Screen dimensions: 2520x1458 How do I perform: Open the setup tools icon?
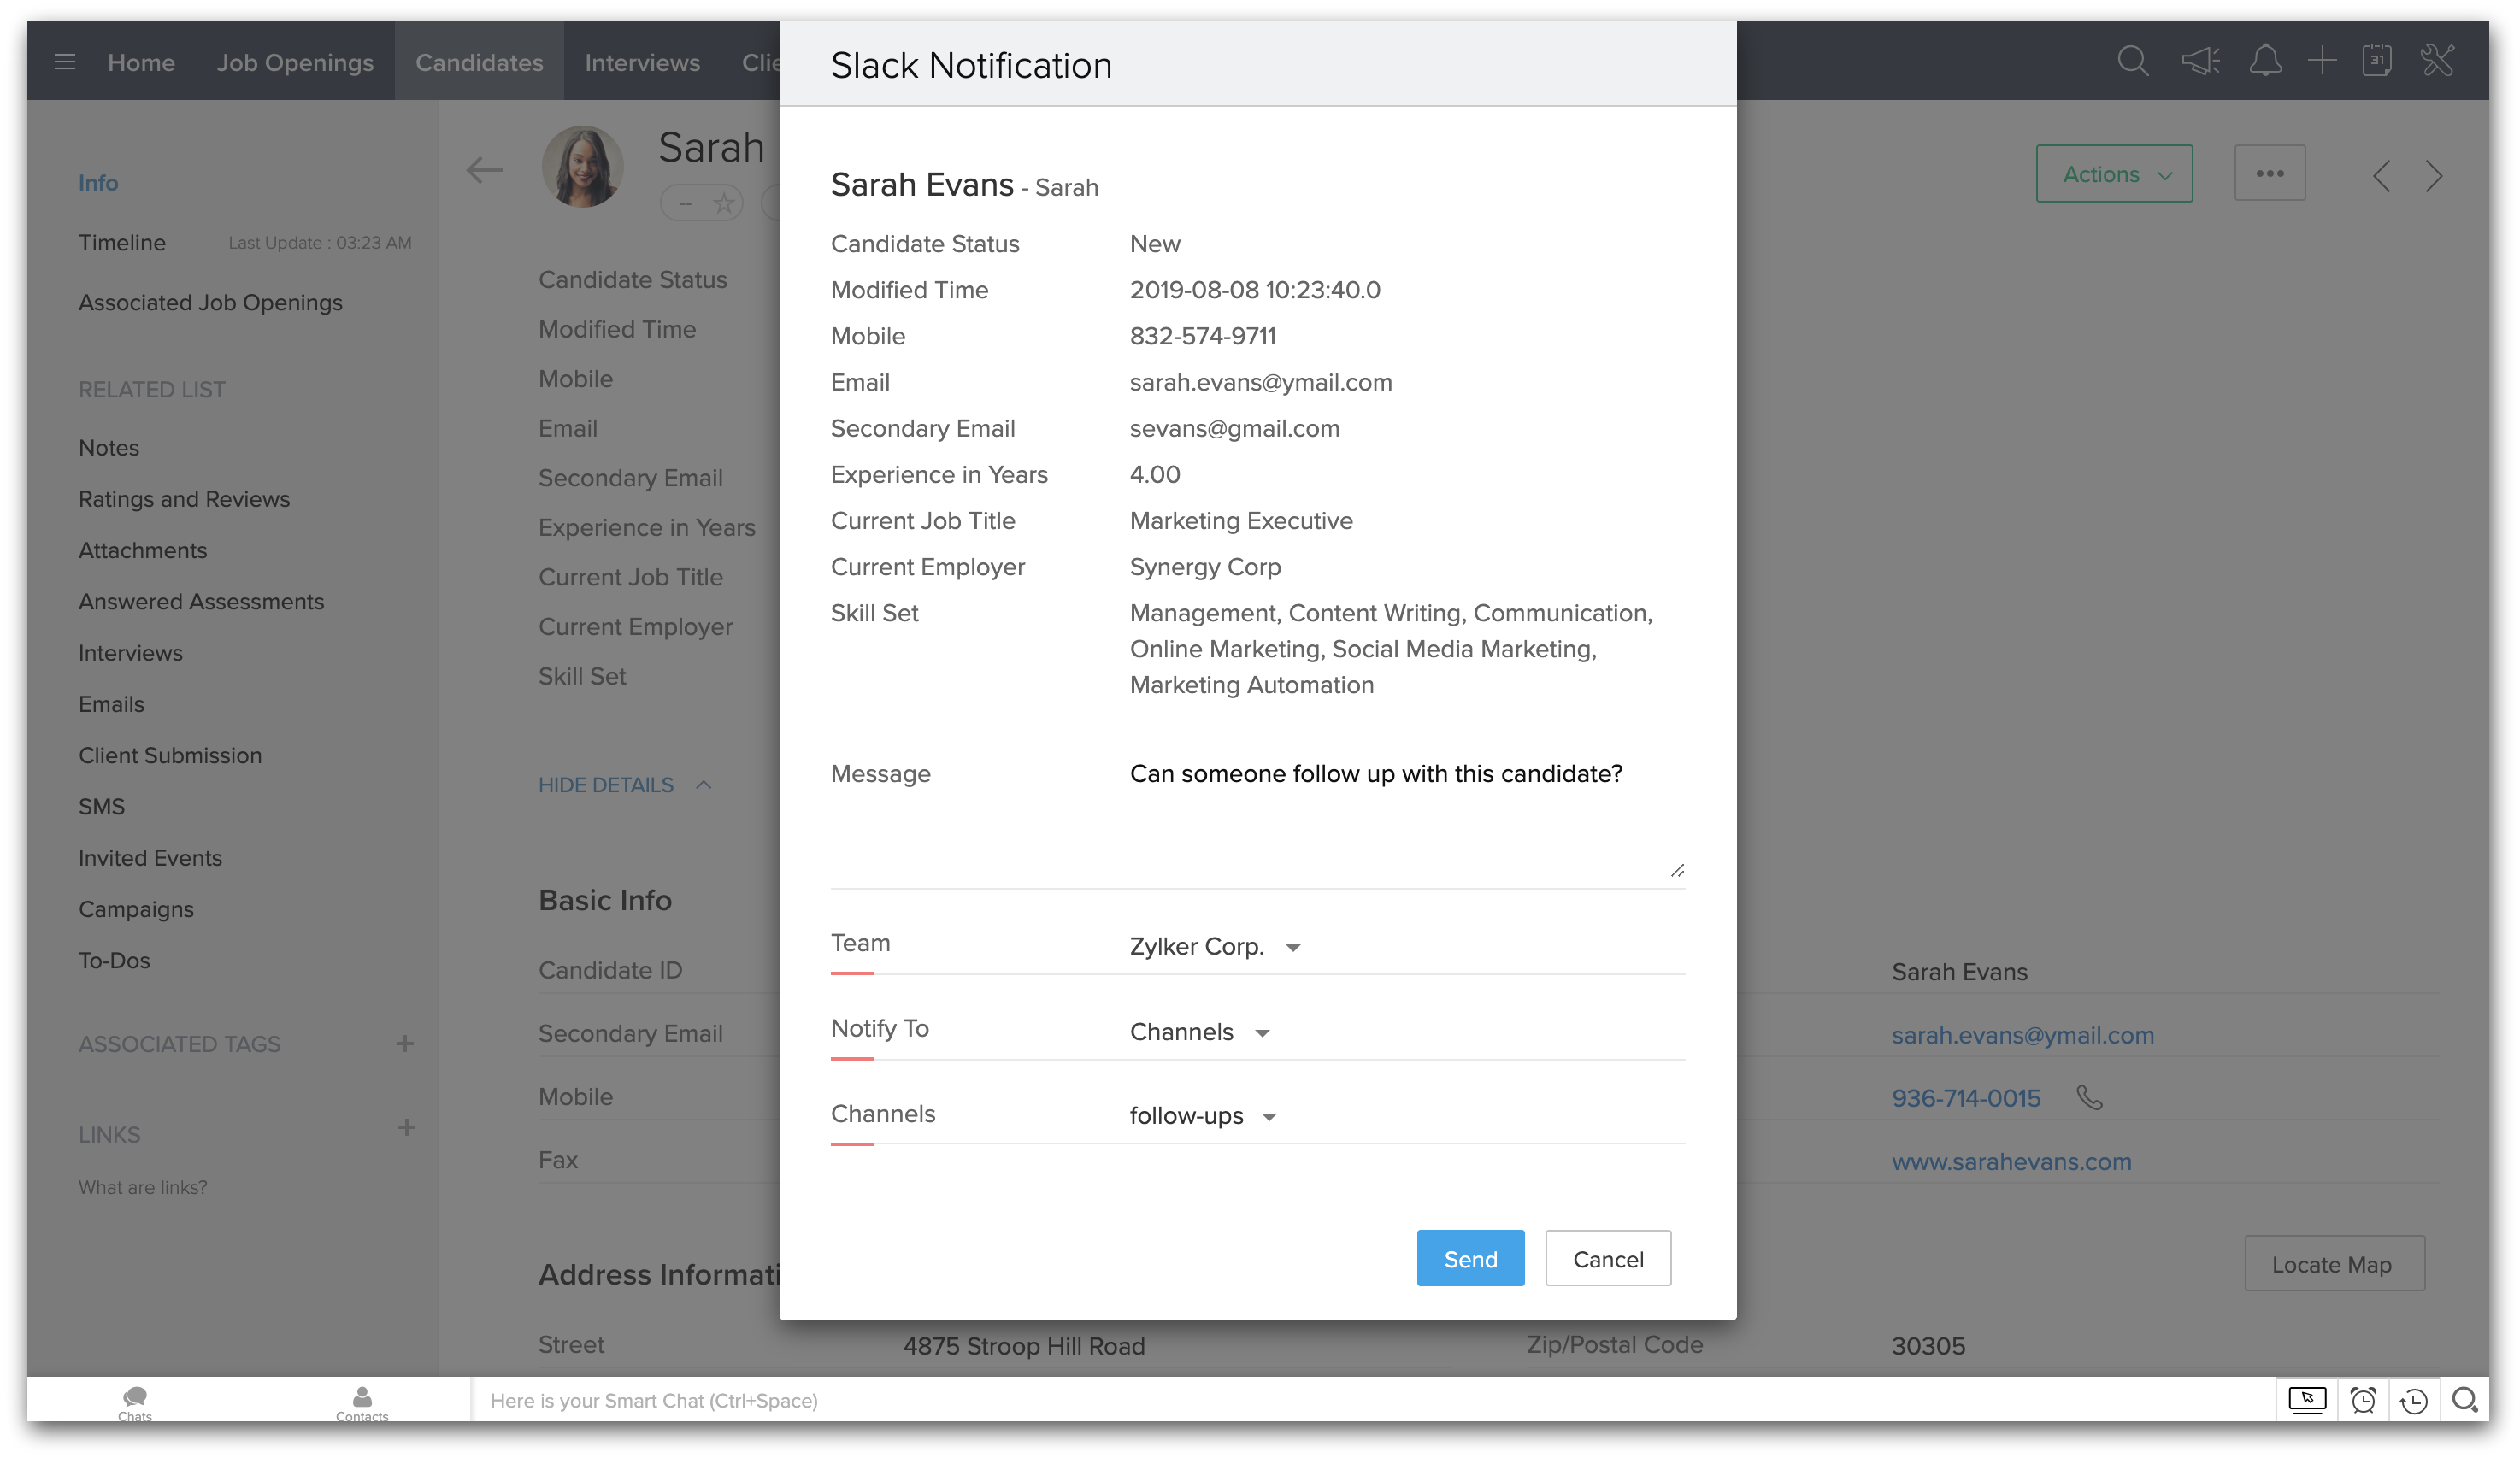click(x=2438, y=62)
